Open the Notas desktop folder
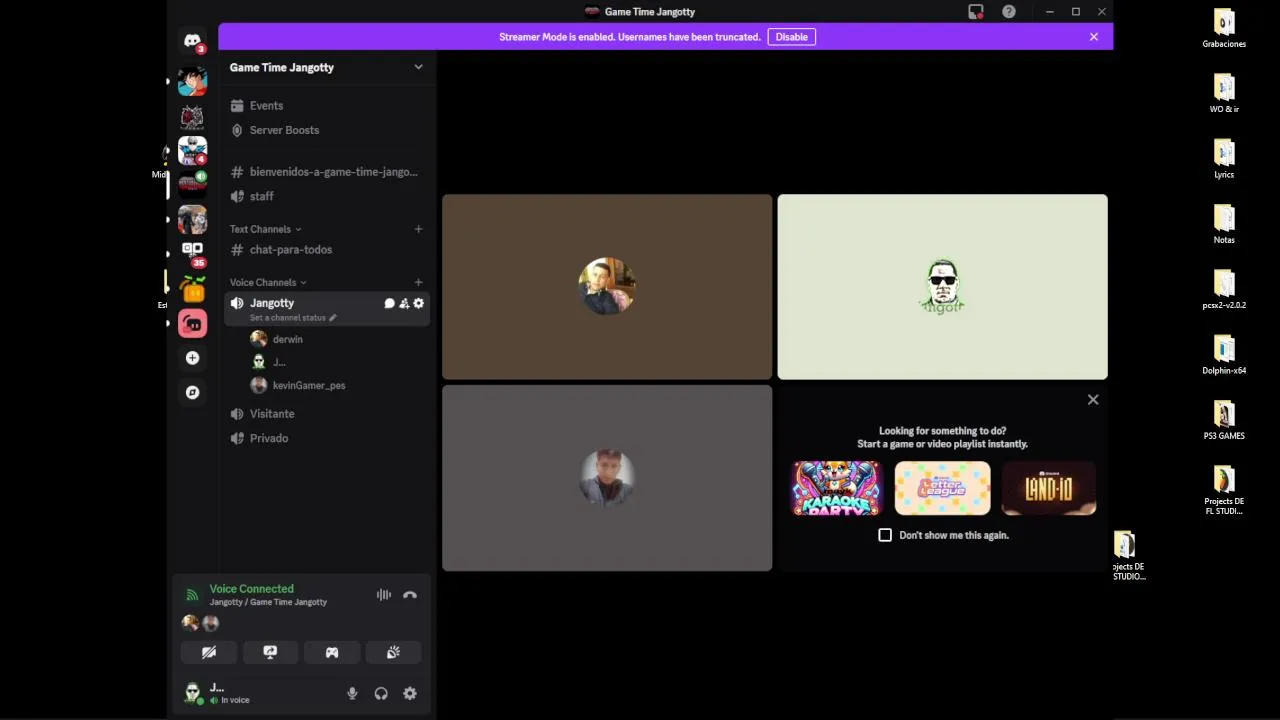Image resolution: width=1280 pixels, height=720 pixels. [1224, 224]
